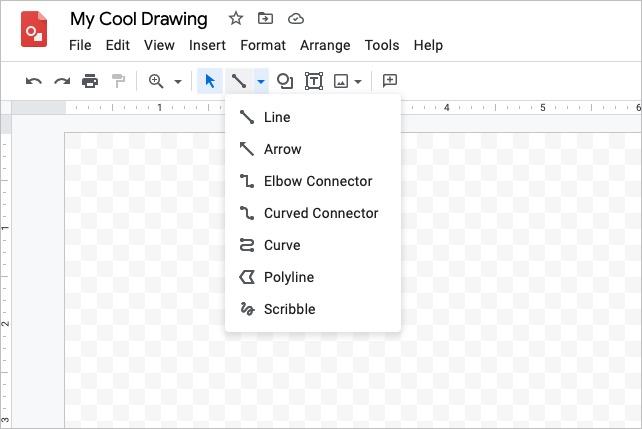This screenshot has width=642, height=429.
Task: Check the cloud save status icon
Action: point(296,19)
